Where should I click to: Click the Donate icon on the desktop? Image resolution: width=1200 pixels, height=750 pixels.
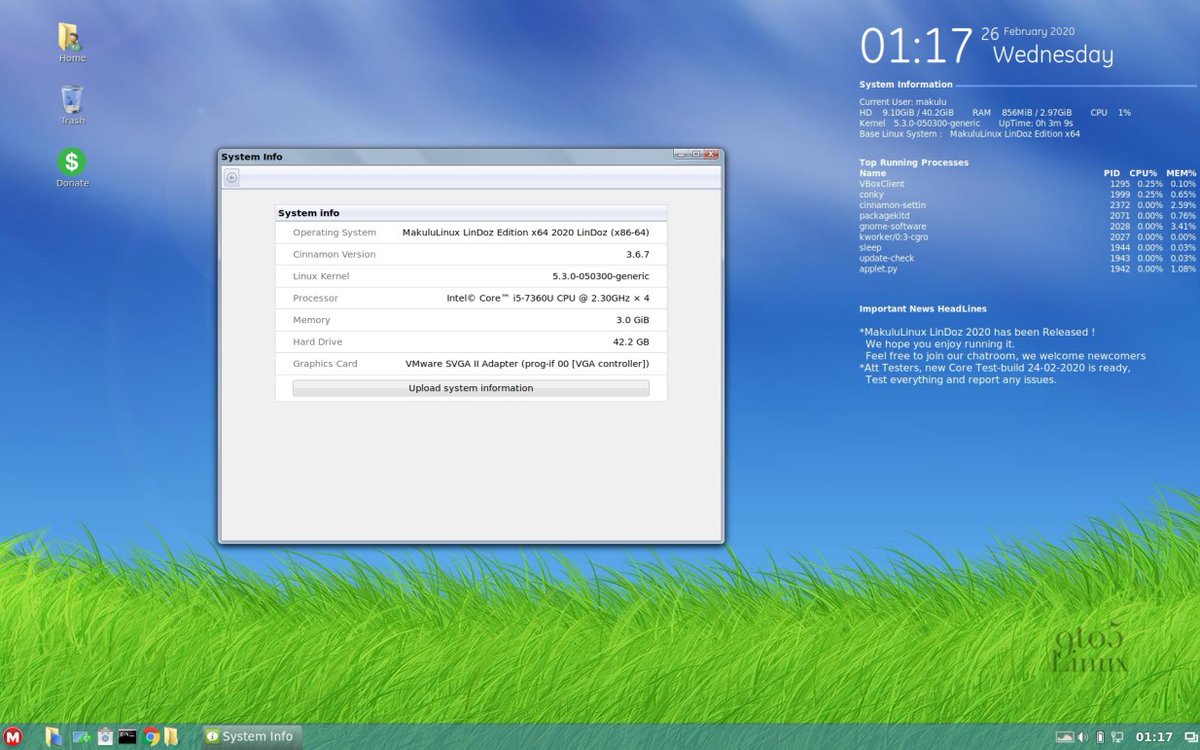70,162
